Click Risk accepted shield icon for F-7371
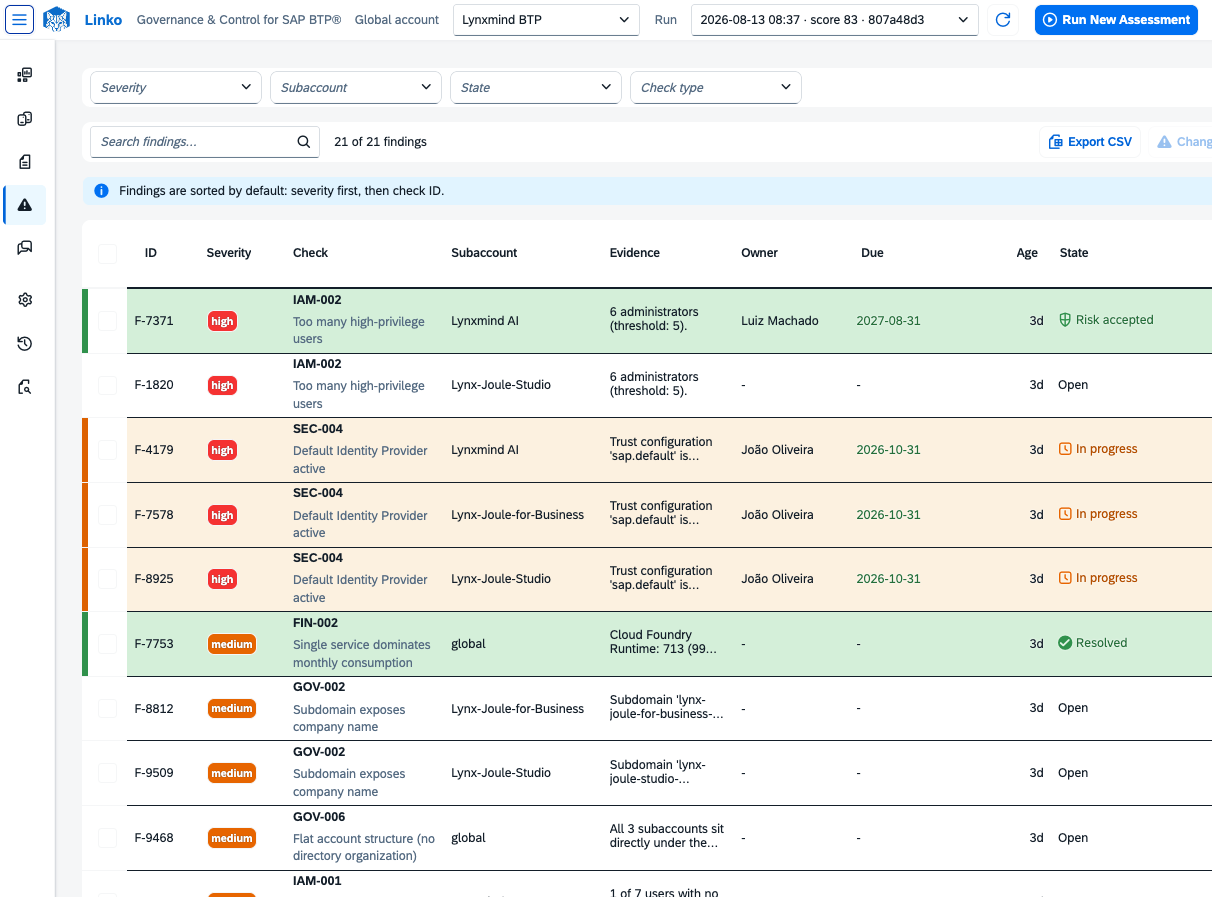Screen dimensions: 1212x897 click(x=1065, y=320)
